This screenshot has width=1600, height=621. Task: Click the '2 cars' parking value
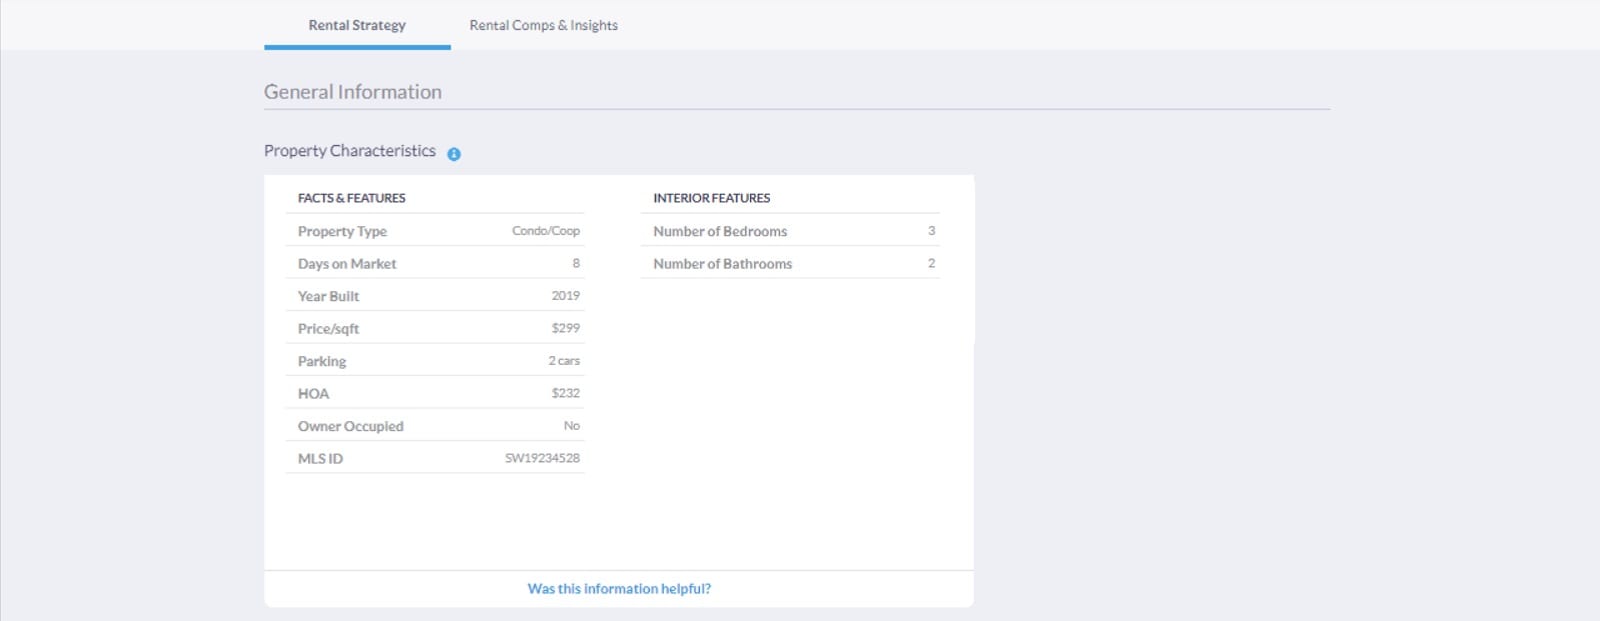563,361
